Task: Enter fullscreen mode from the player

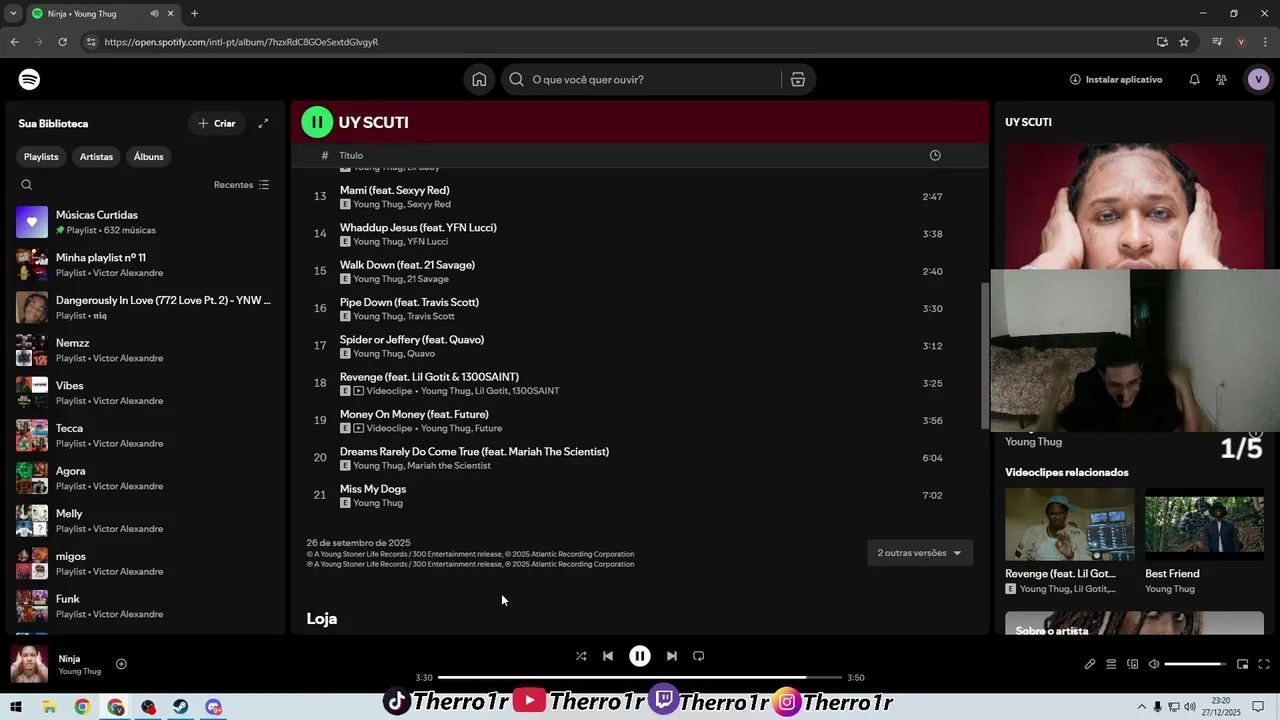Action: click(x=1264, y=664)
